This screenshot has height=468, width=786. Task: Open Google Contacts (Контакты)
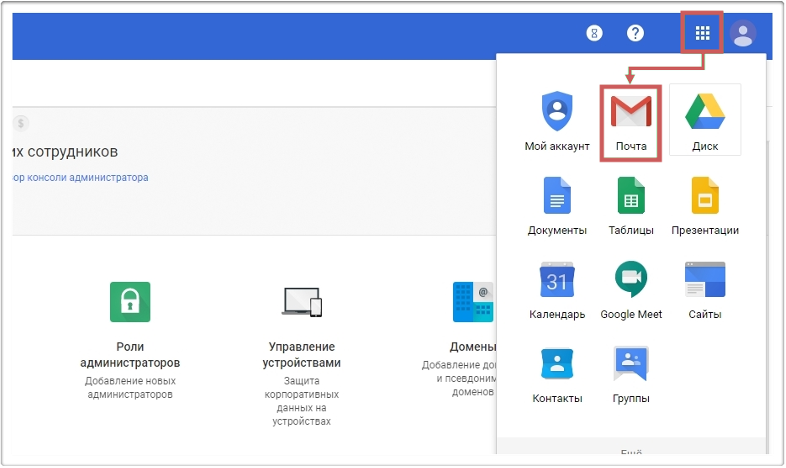(557, 373)
